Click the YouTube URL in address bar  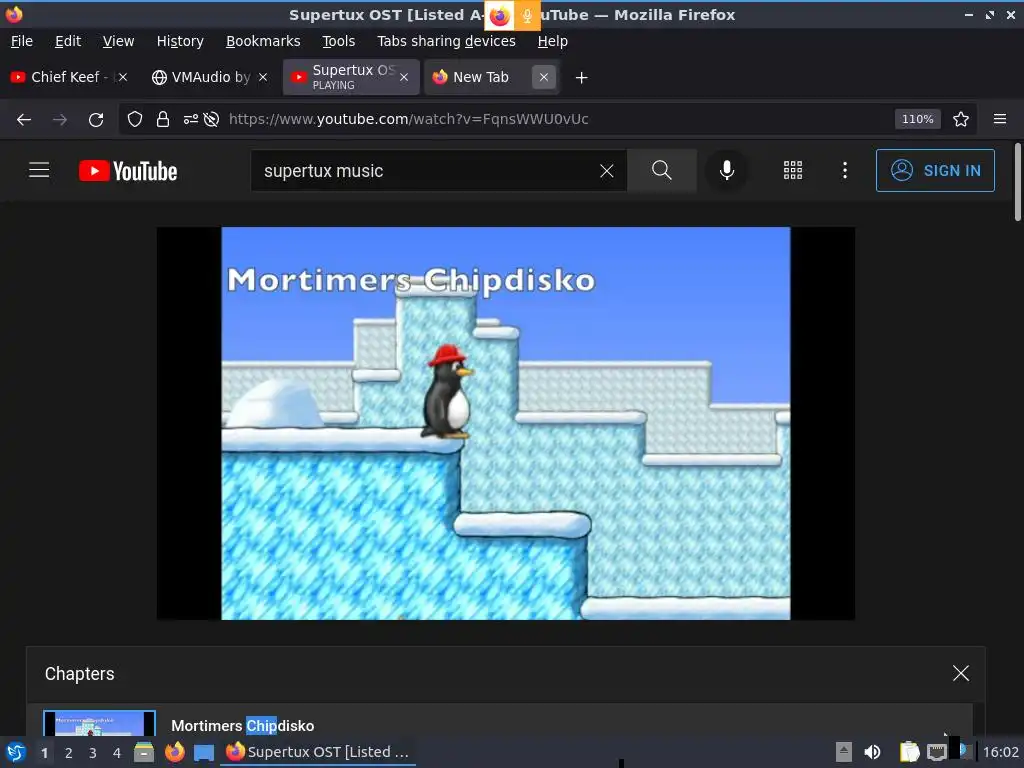pyautogui.click(x=408, y=119)
